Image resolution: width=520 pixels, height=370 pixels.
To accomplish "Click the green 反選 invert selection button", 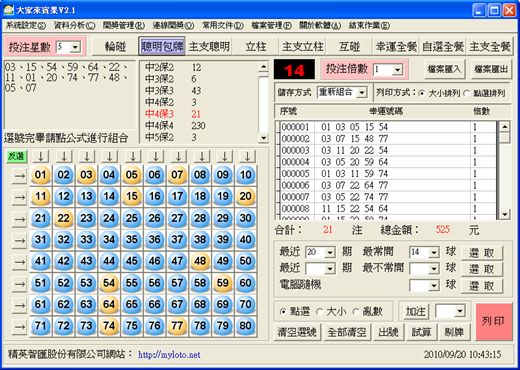I will click(16, 156).
